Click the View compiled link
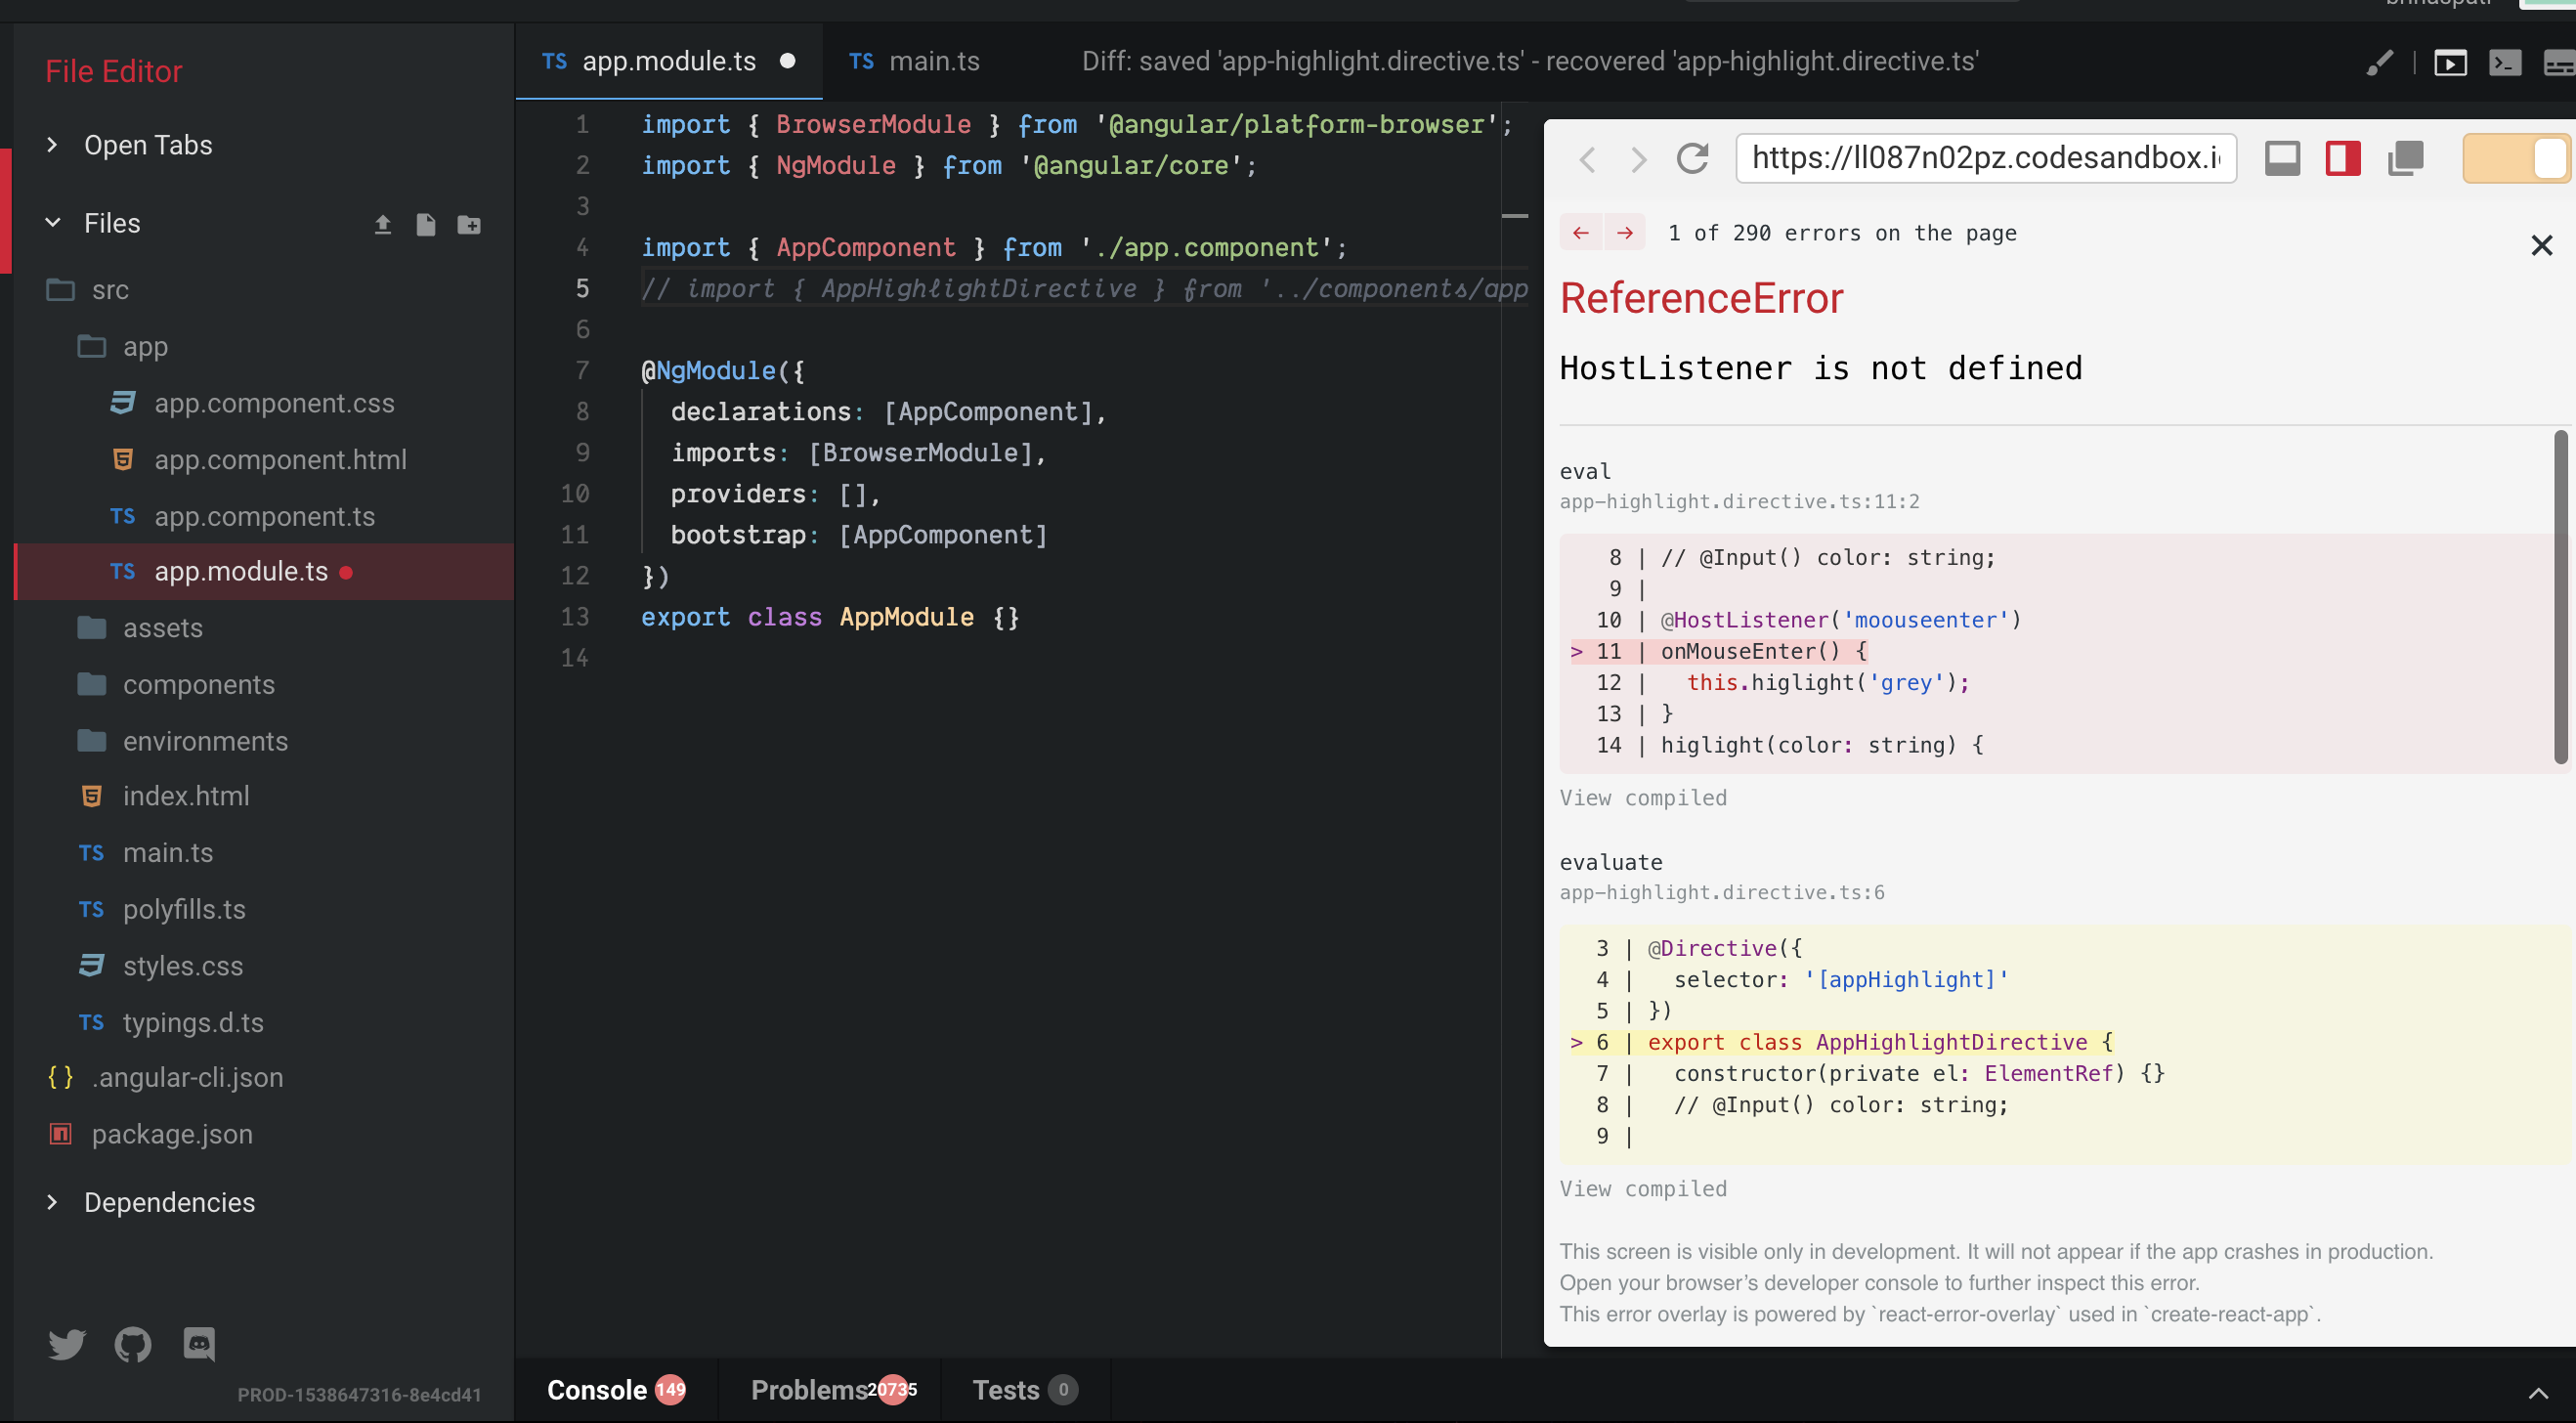The height and width of the screenshot is (1423, 2576). (x=1643, y=797)
